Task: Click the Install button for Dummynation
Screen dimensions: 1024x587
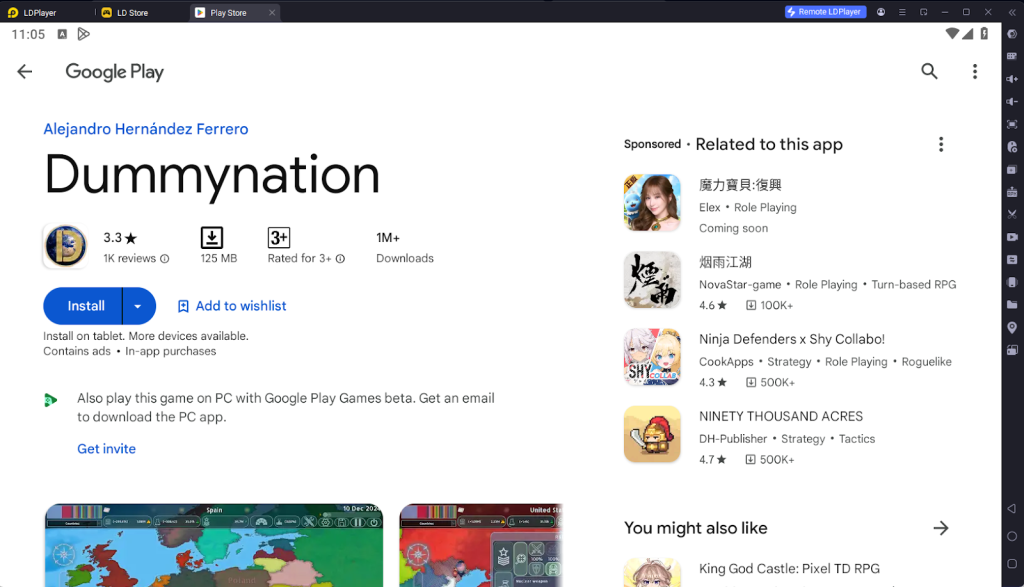Action: coord(84,306)
